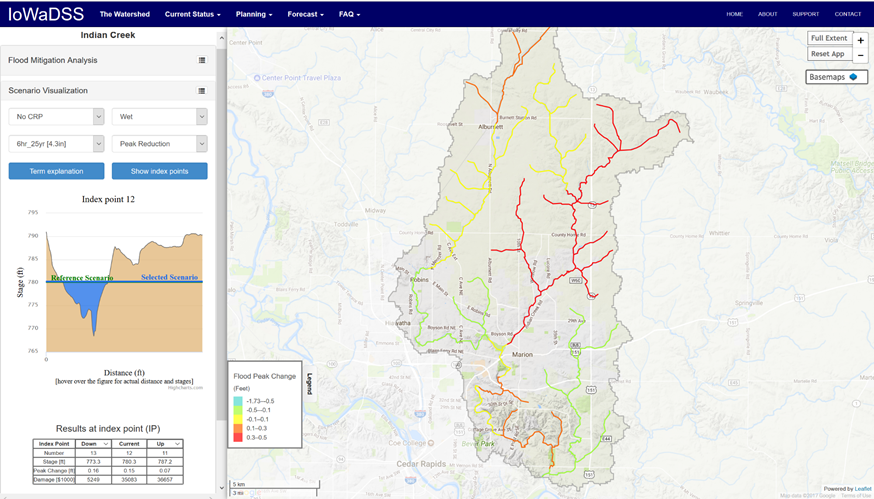Open the Wet condition dropdown

[159, 117]
